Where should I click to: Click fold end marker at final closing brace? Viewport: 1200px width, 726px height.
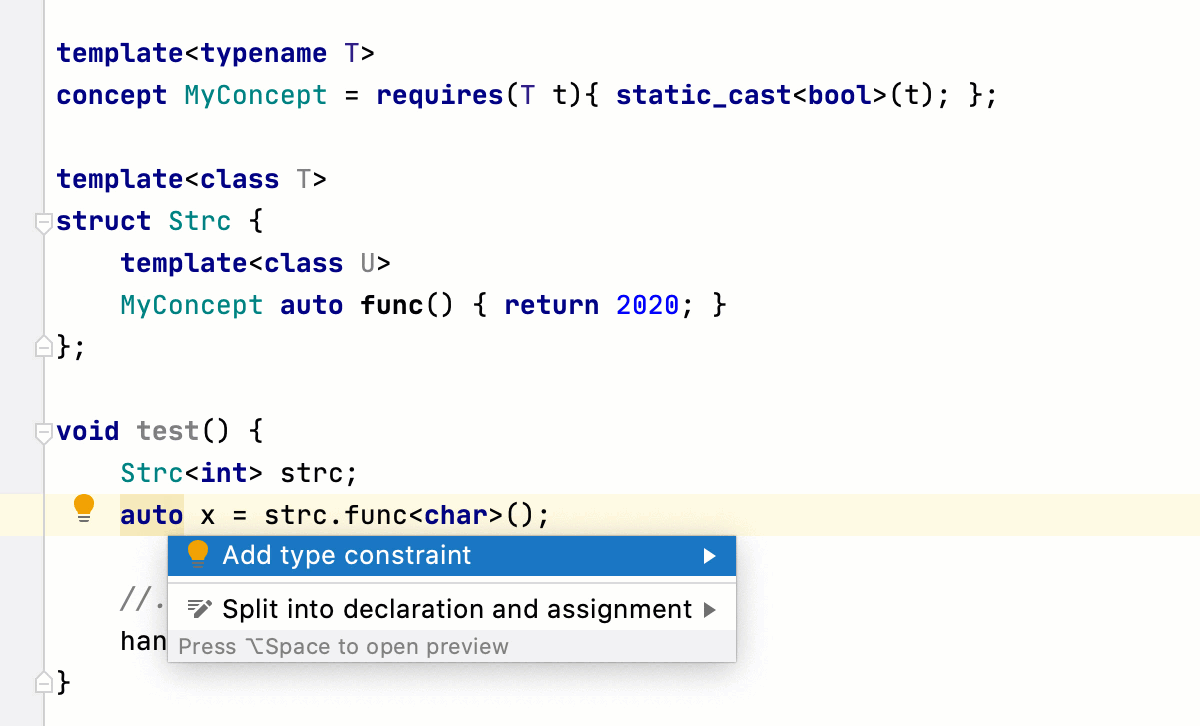(43, 683)
